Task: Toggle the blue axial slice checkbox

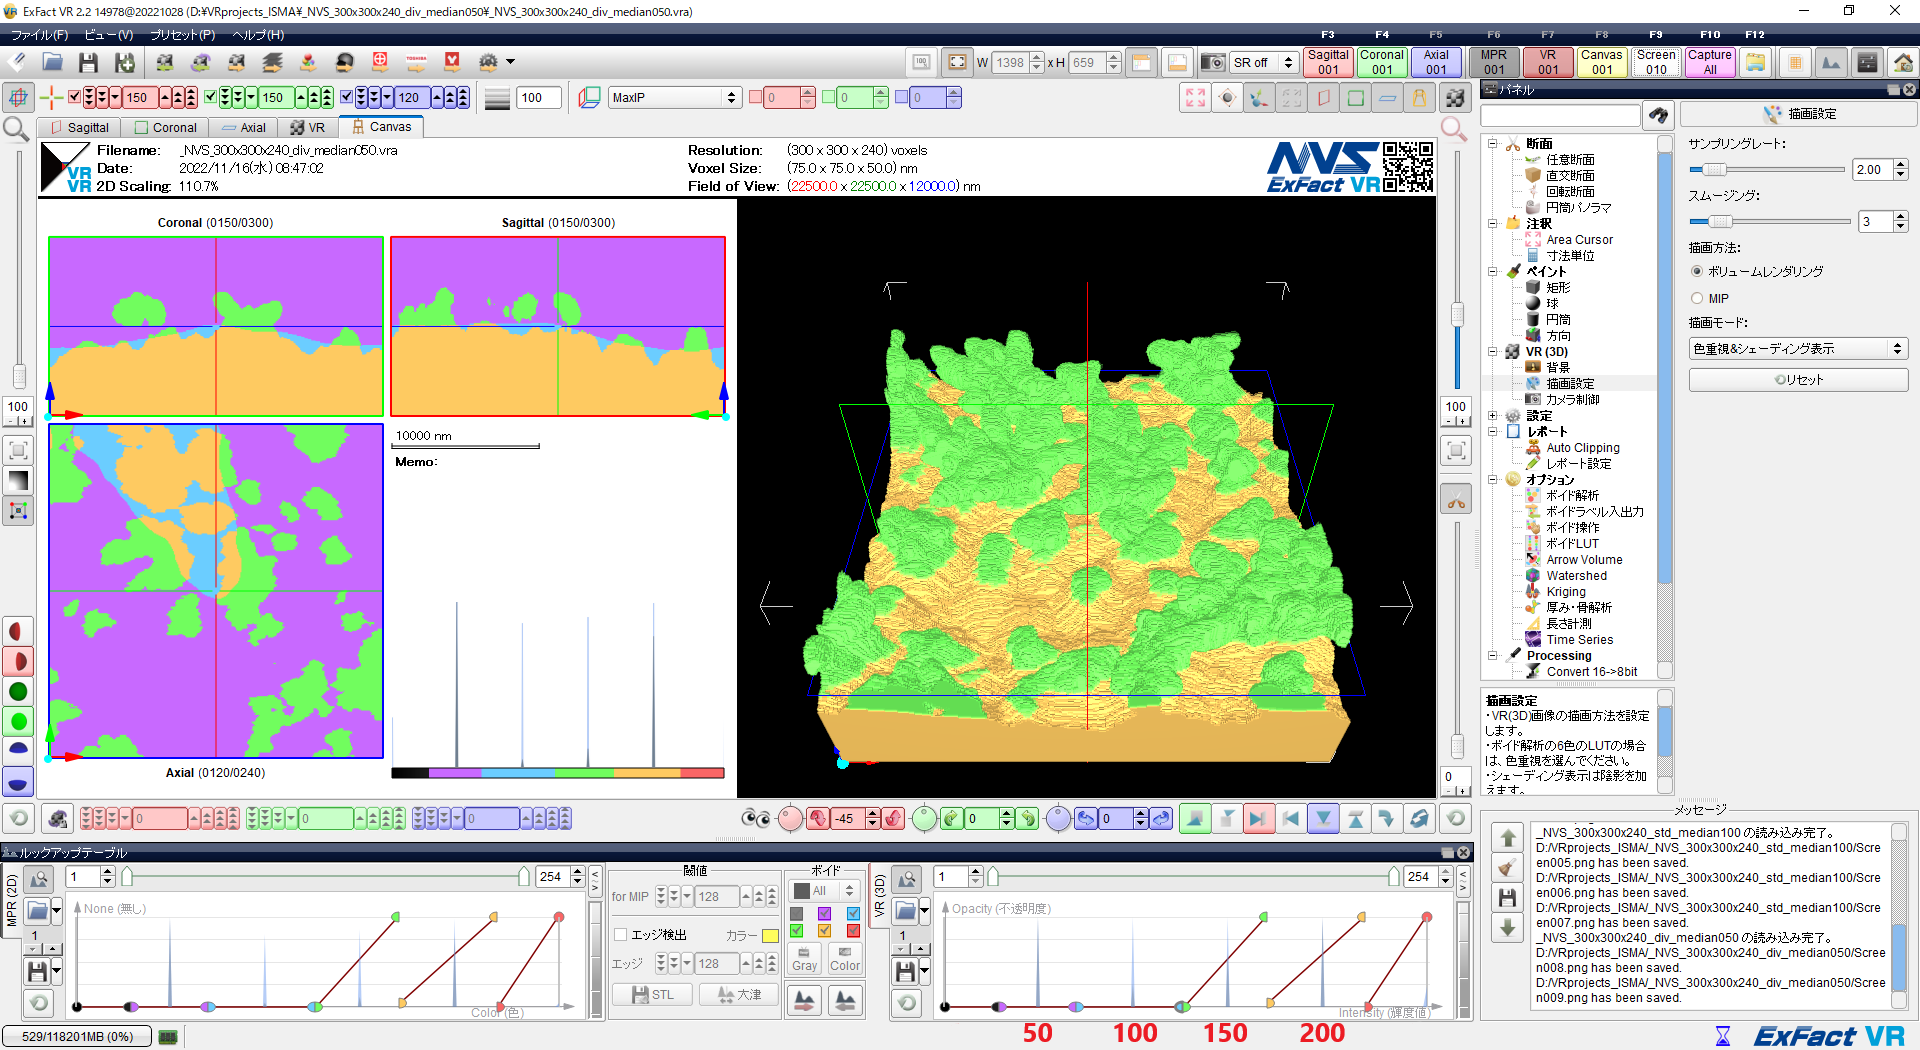Action: coord(346,97)
